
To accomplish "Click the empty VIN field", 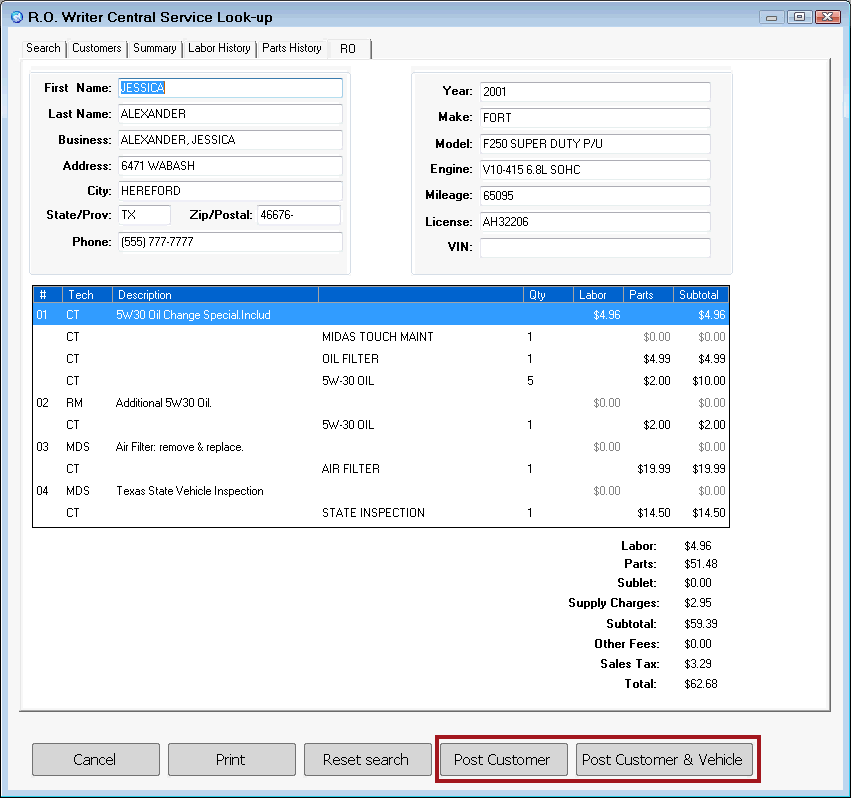I will (594, 248).
